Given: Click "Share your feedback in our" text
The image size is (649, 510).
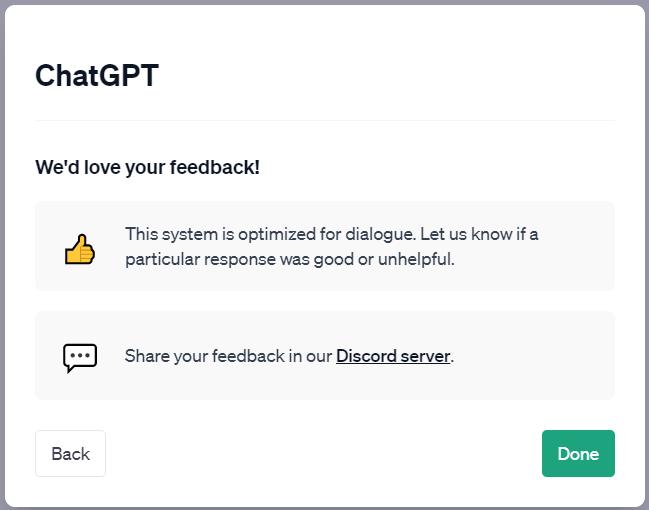Looking at the screenshot, I should click(228, 356).
